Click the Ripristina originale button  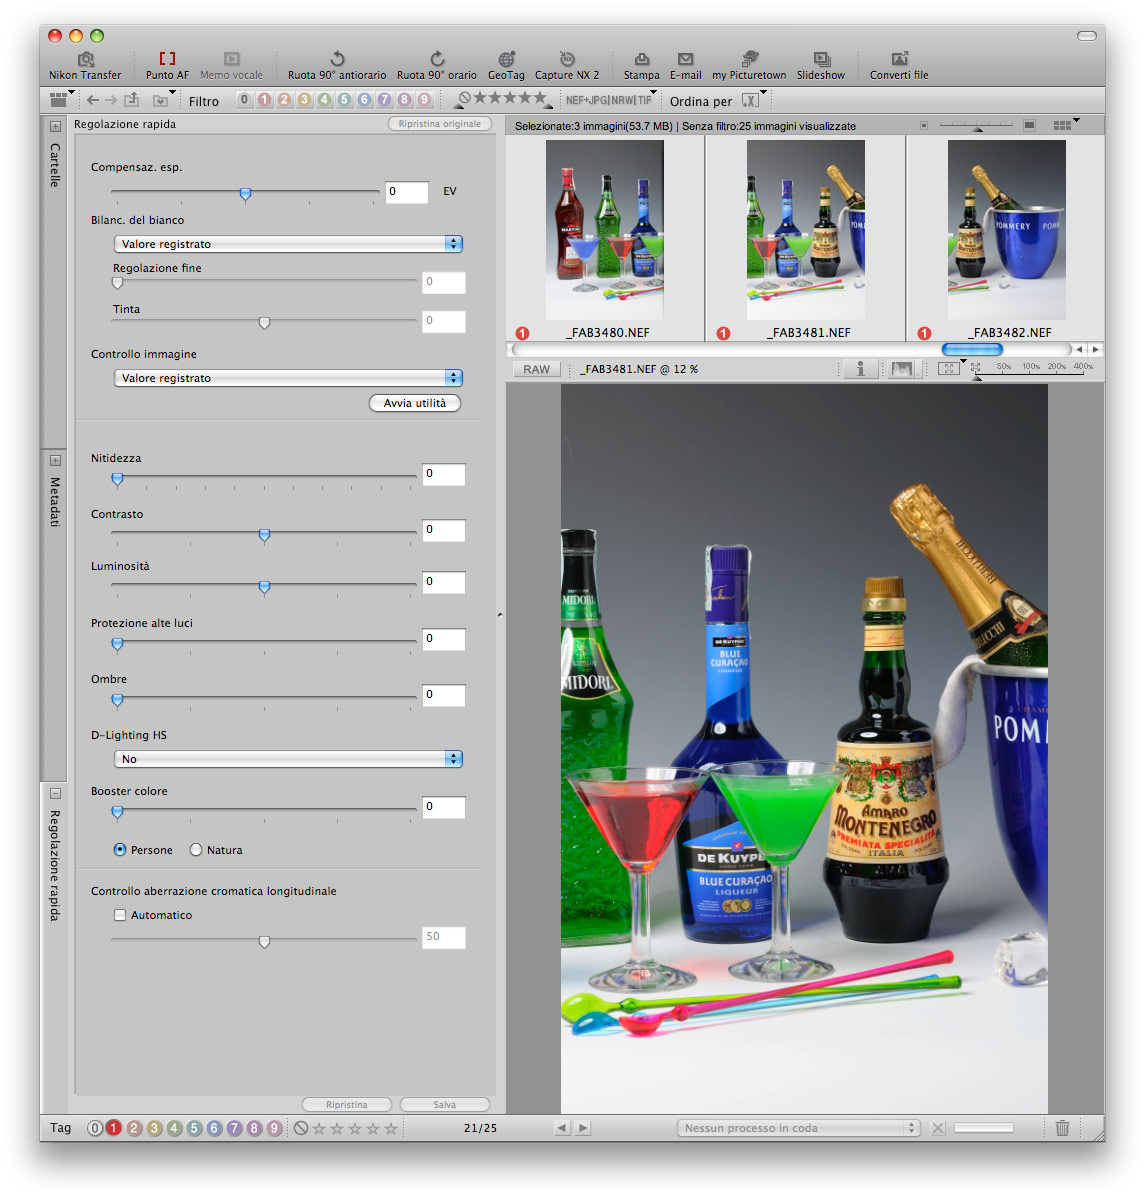440,124
